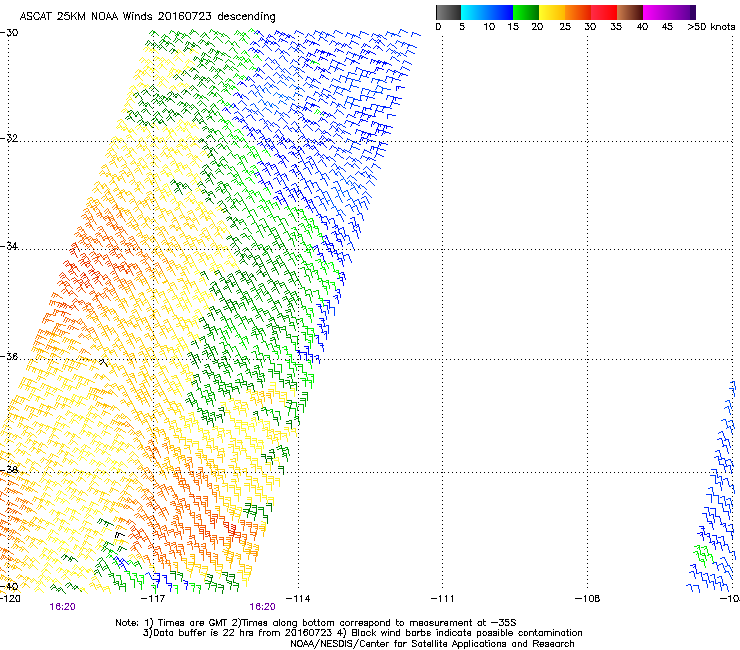Click the ASCAT 25KM NOAA Winds title
This screenshot has width=740, height=650.
point(147,16)
